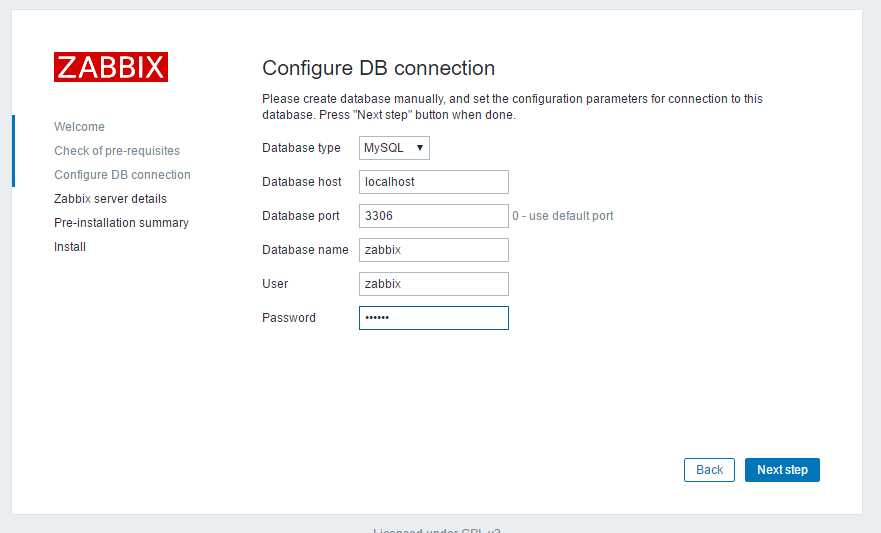Open the Welcome step in sidebar
Screen dimensions: 881x533
pos(79,126)
